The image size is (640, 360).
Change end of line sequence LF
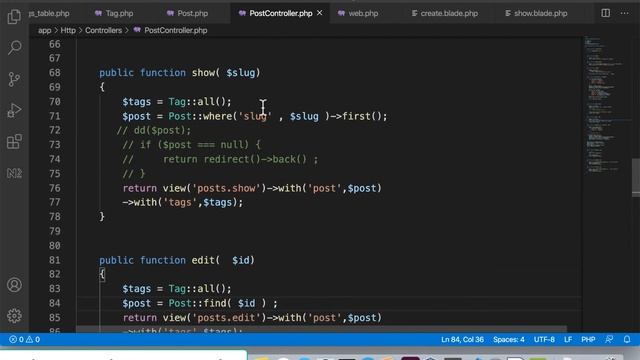568,339
